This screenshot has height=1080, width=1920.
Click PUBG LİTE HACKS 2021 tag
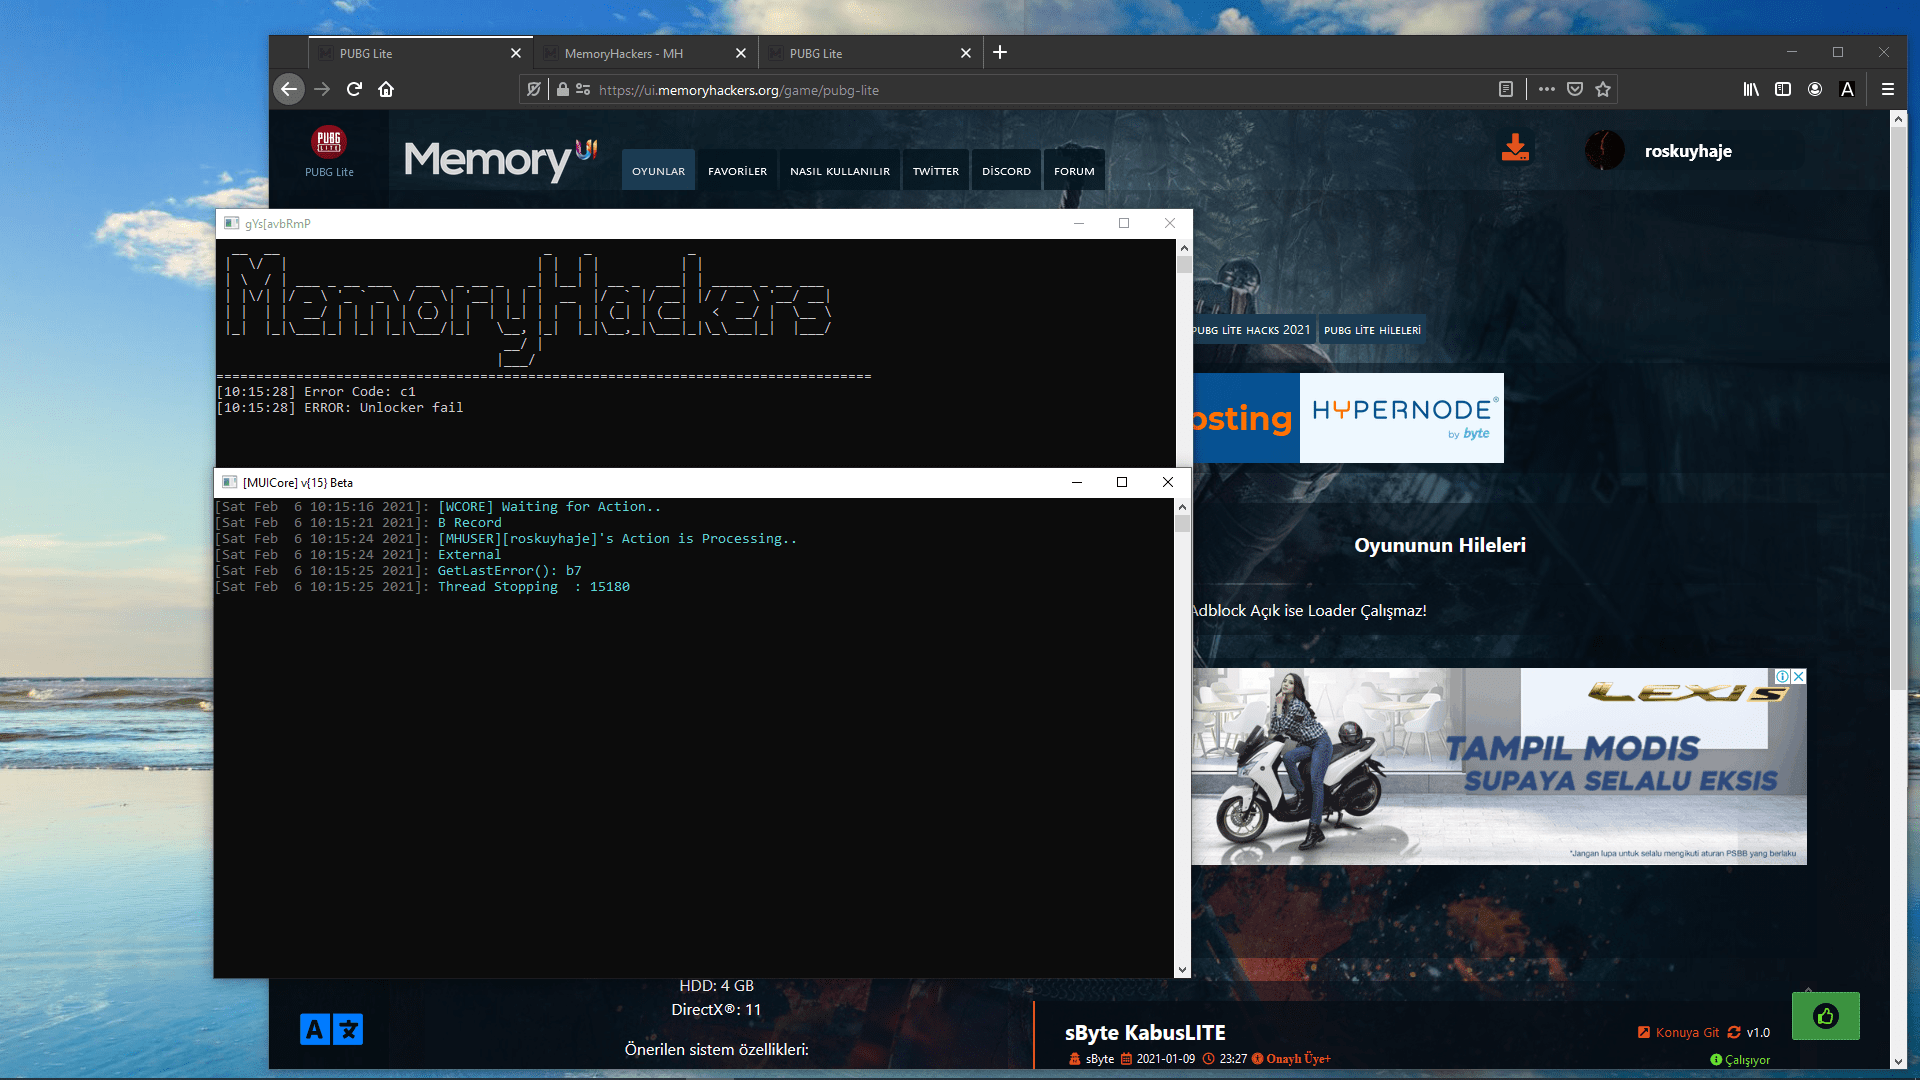tap(1253, 330)
